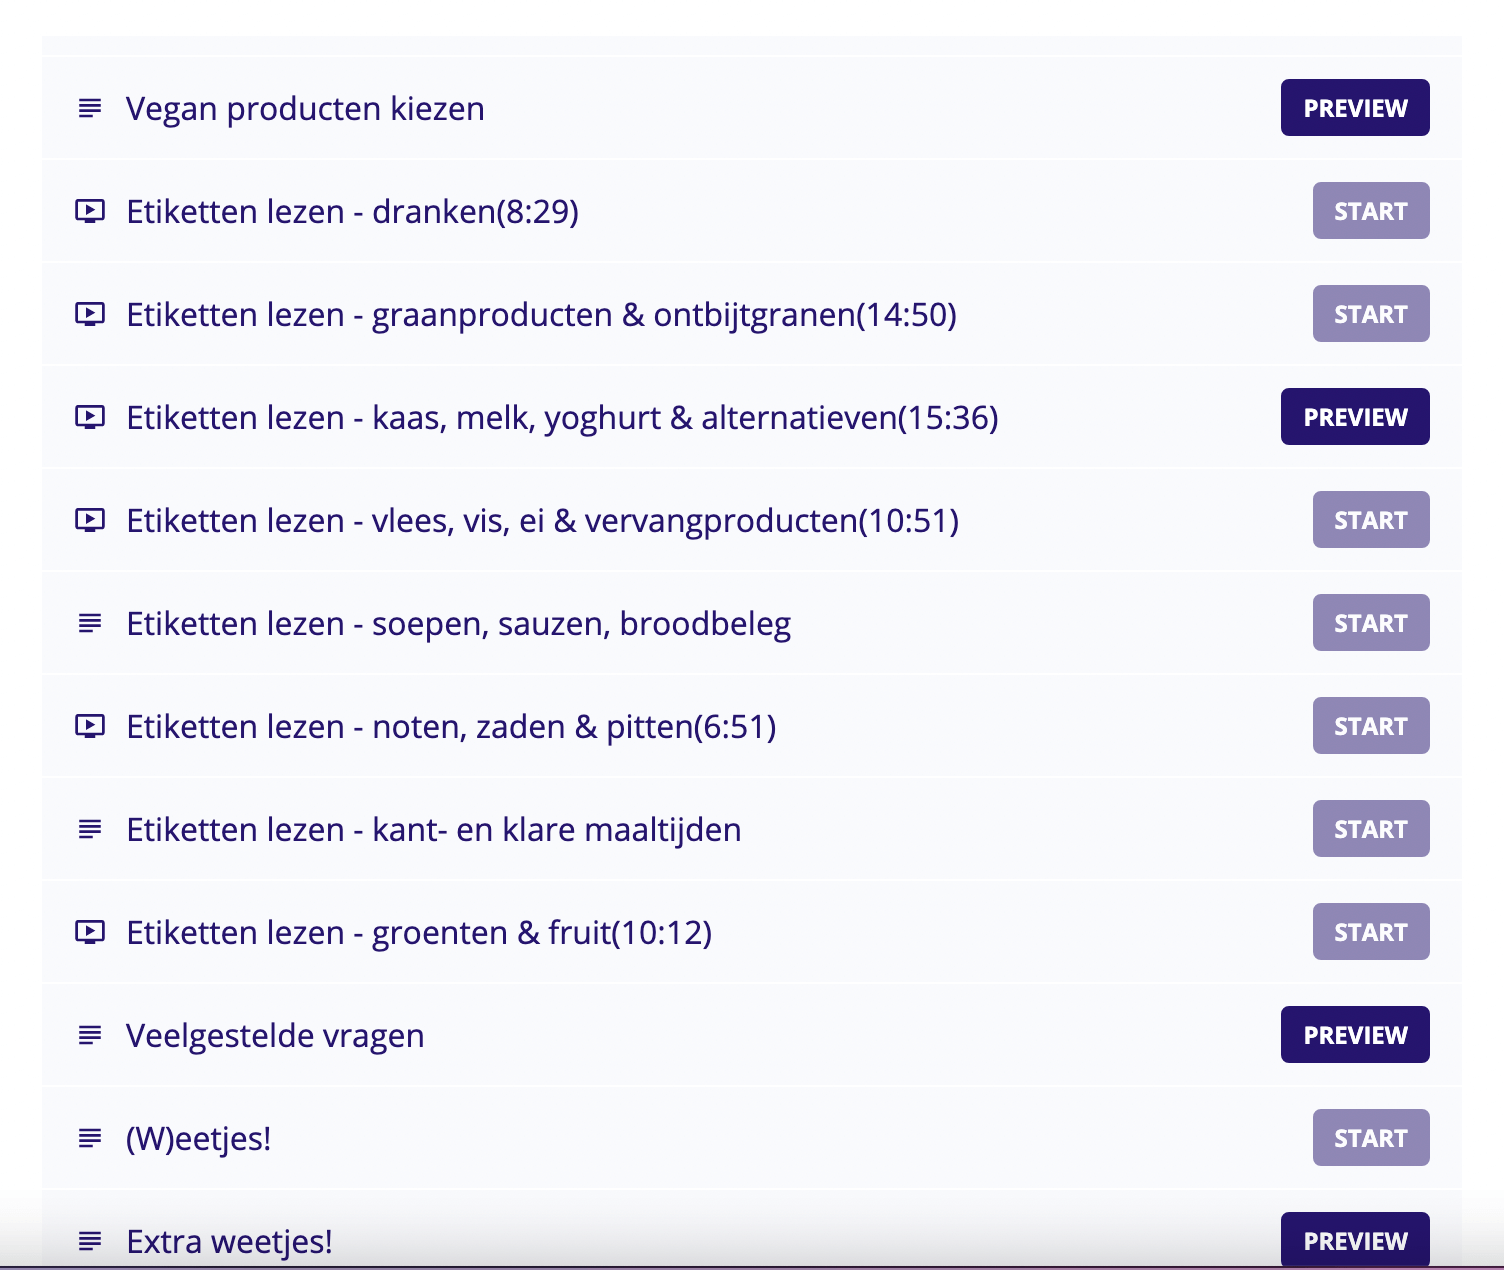The height and width of the screenshot is (1270, 1504).
Task: Select the video icon for graanproducten & ontbijtgranen
Action: pyautogui.click(x=90, y=314)
